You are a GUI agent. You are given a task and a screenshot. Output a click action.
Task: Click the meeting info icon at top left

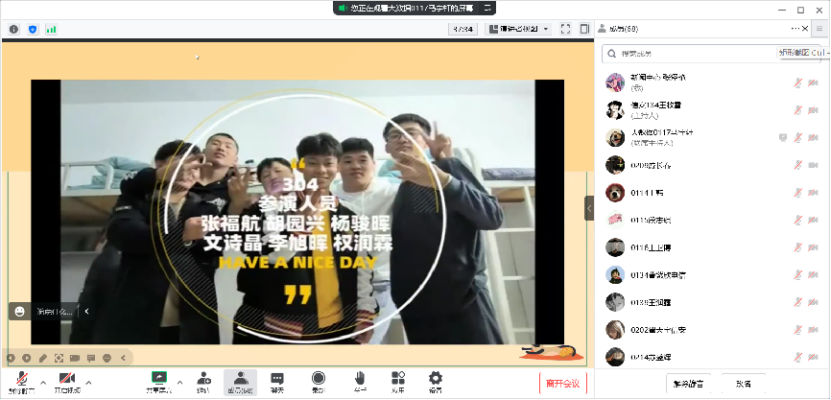point(14,29)
